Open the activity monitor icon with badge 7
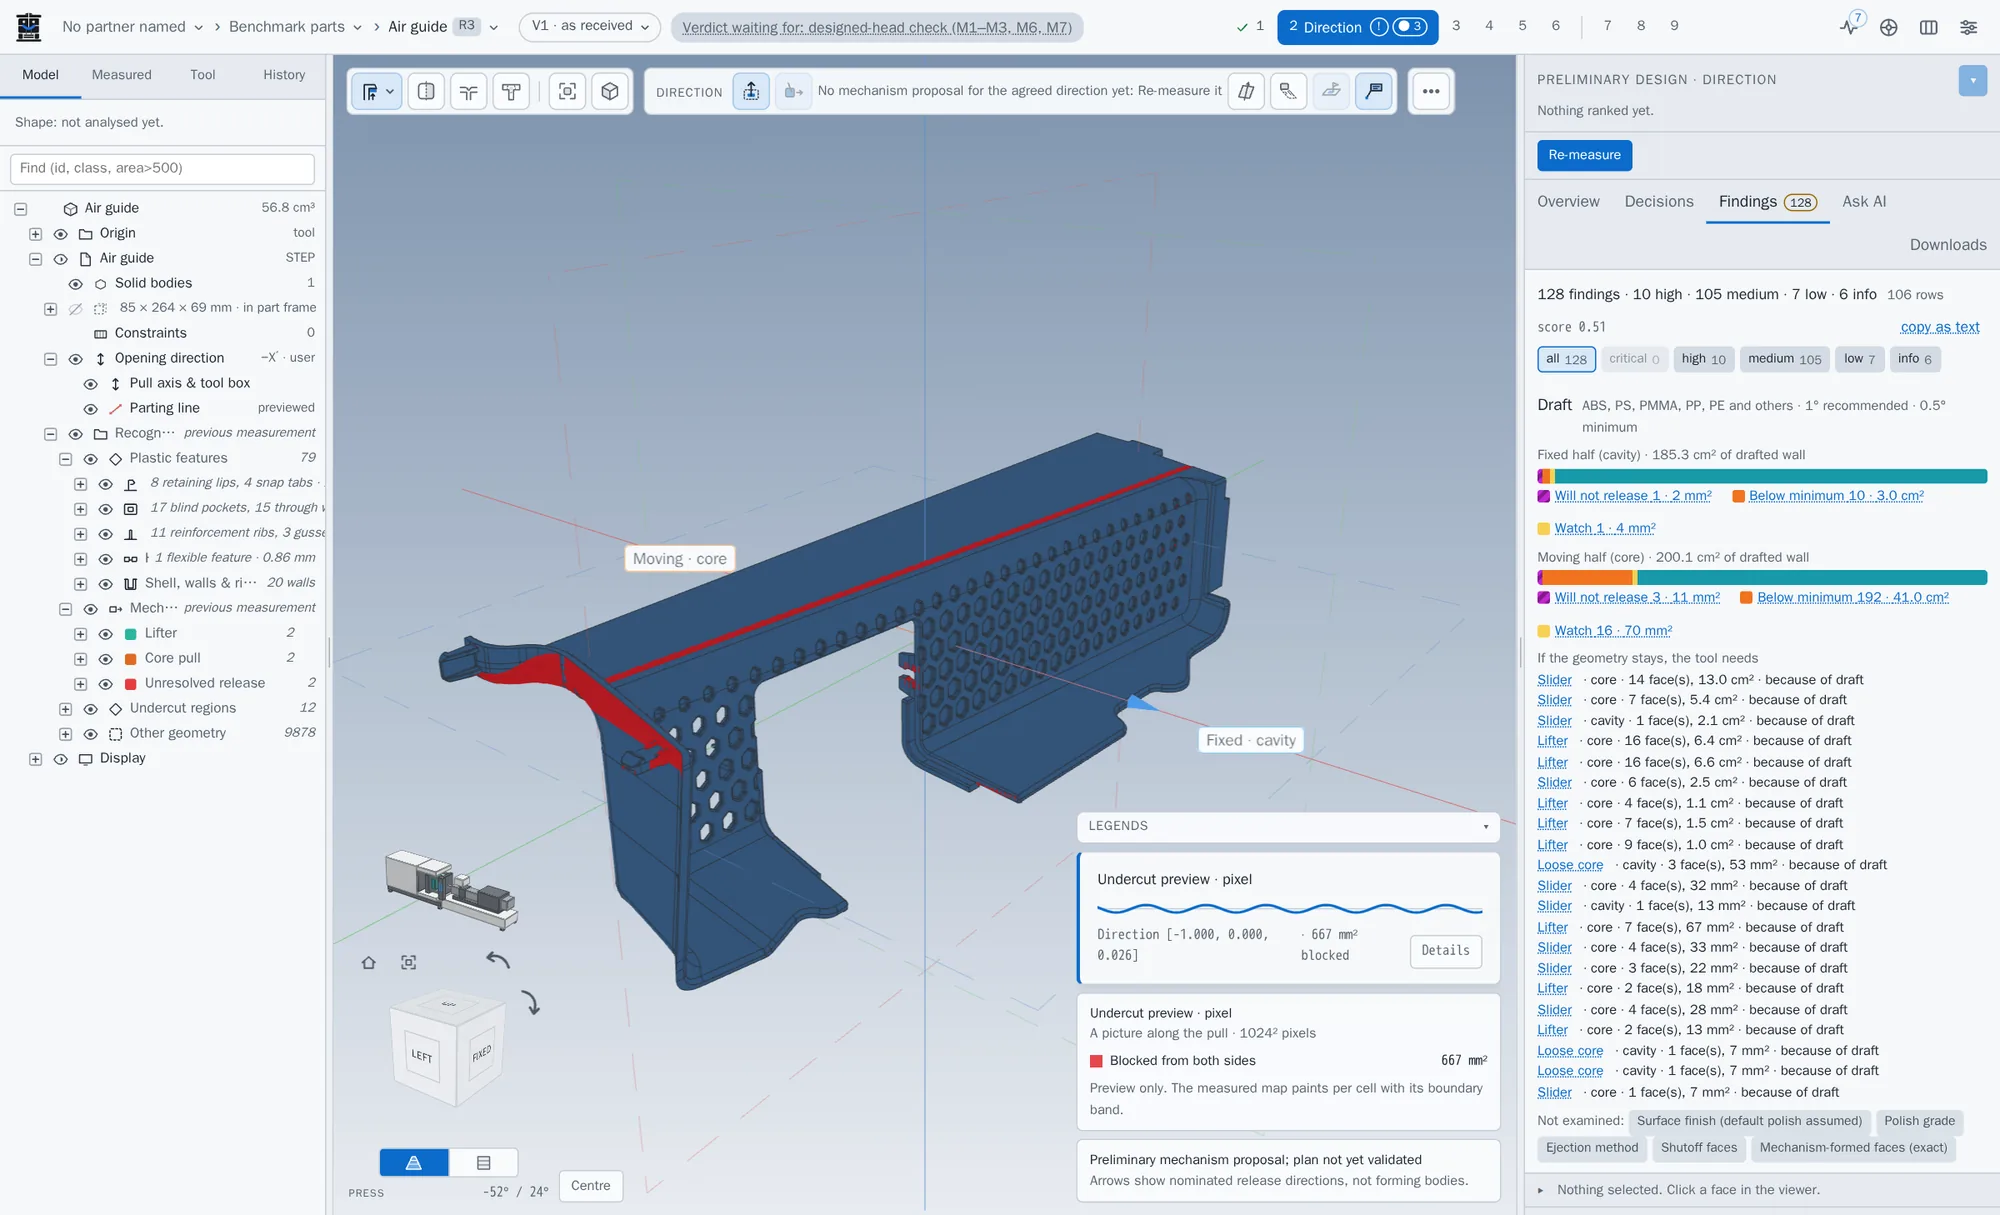This screenshot has height=1215, width=2000. click(x=1851, y=26)
